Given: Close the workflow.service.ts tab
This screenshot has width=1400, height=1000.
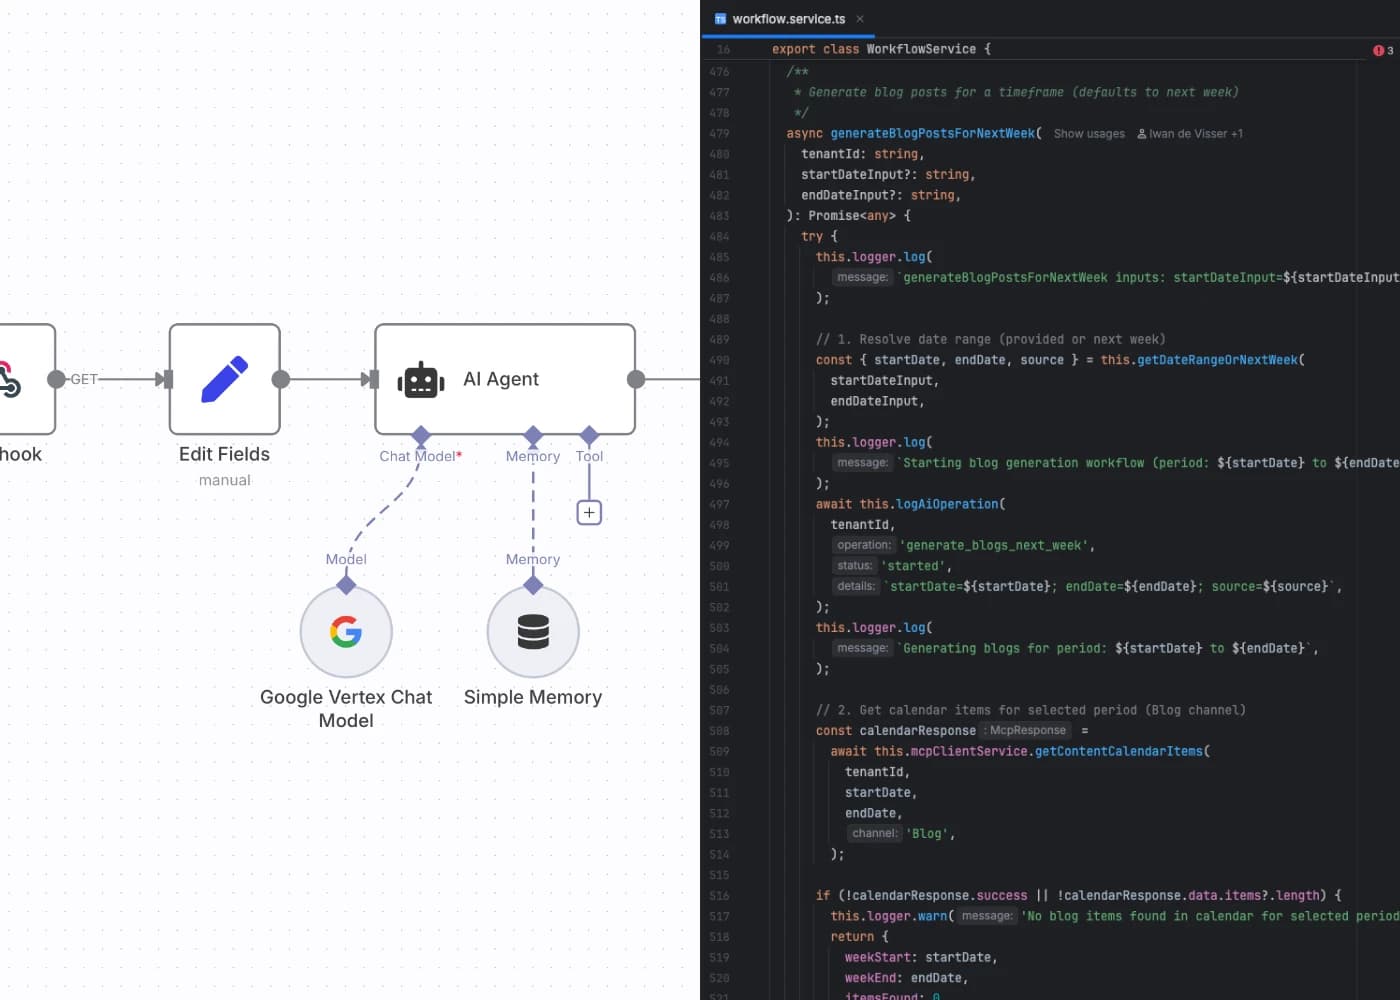Looking at the screenshot, I should [860, 18].
